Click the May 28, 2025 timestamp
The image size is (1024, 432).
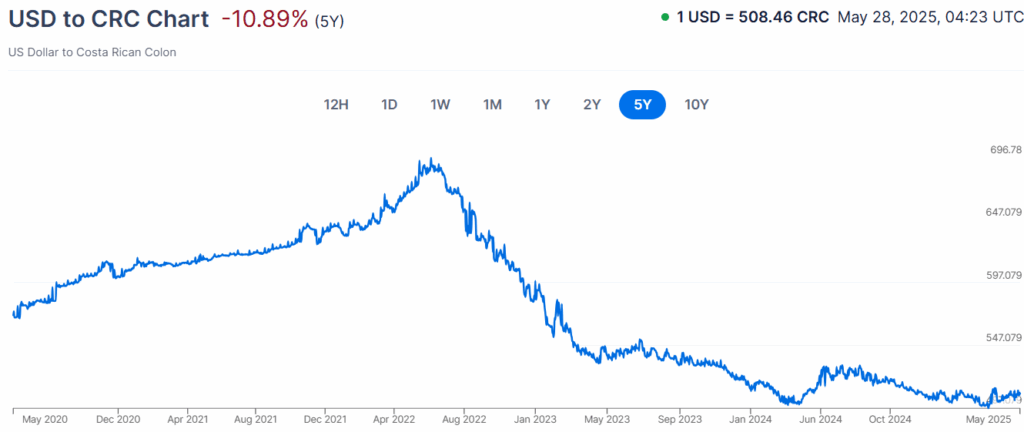[927, 17]
